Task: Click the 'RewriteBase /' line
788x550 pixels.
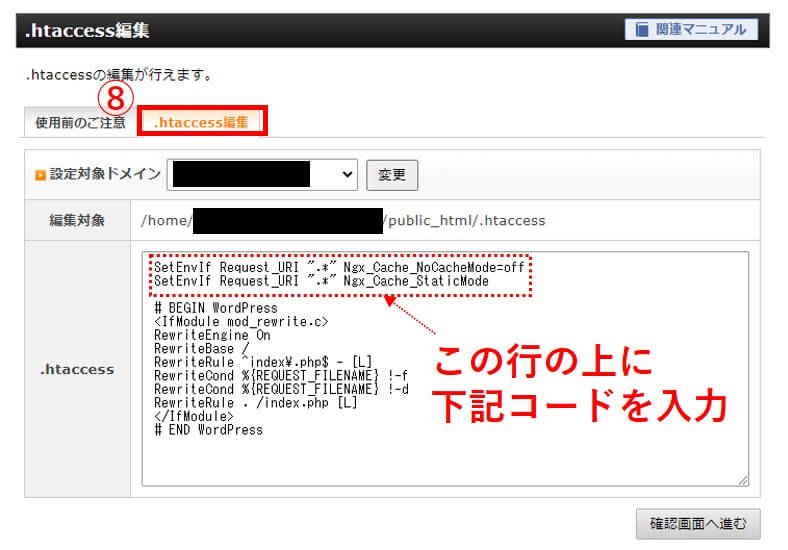Action: (x=202, y=348)
